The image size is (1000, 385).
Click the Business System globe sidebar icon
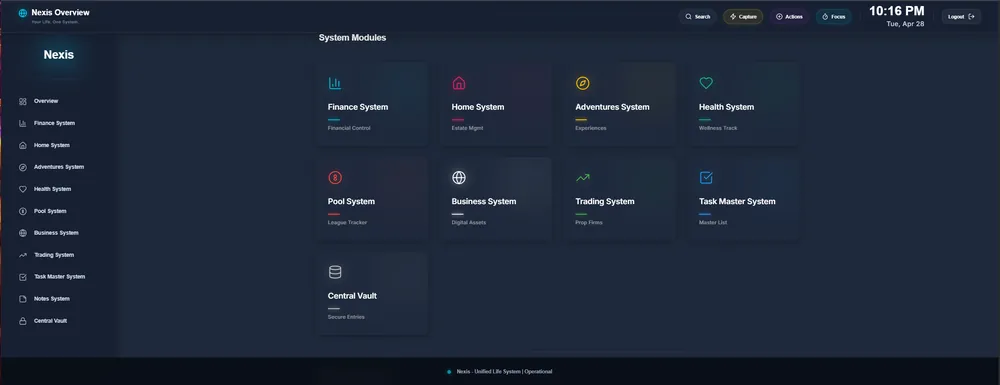[x=23, y=233]
